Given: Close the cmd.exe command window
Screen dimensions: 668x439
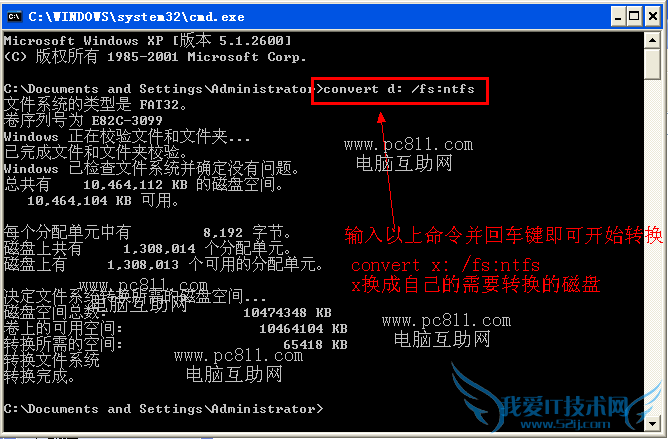Looking at the screenshot, I should (x=653, y=17).
